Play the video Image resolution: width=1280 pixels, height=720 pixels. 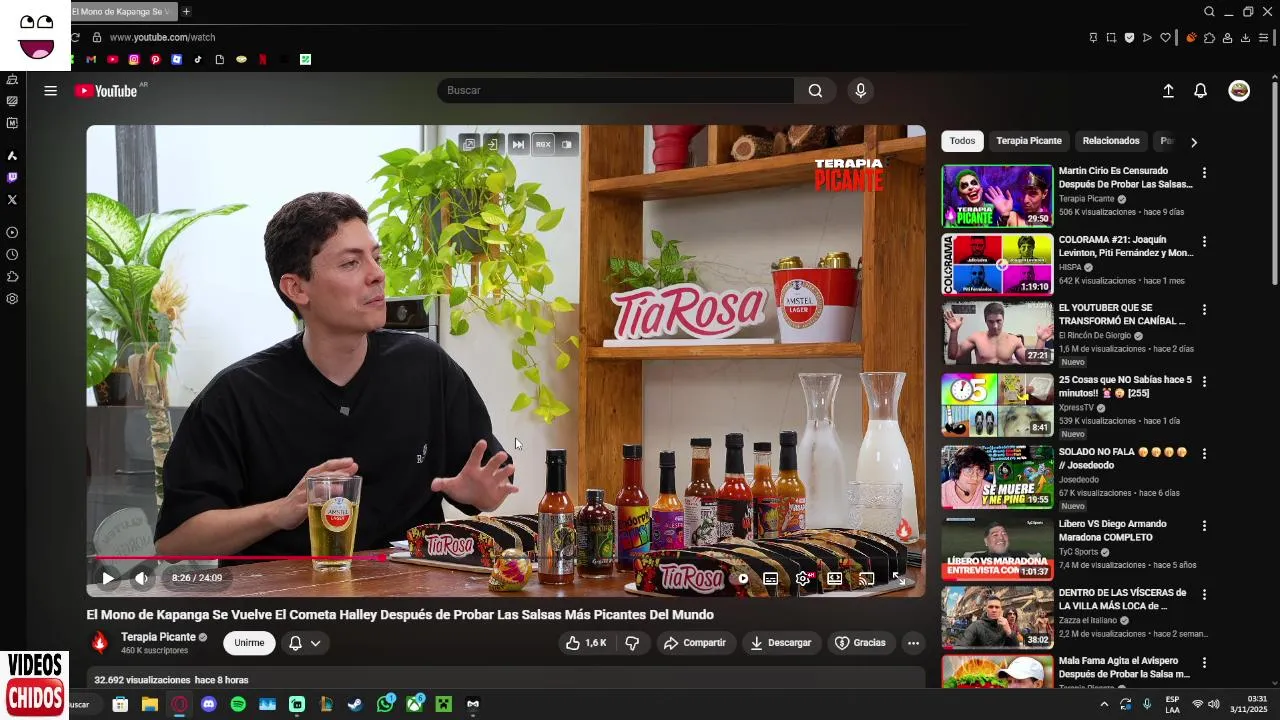(x=107, y=578)
